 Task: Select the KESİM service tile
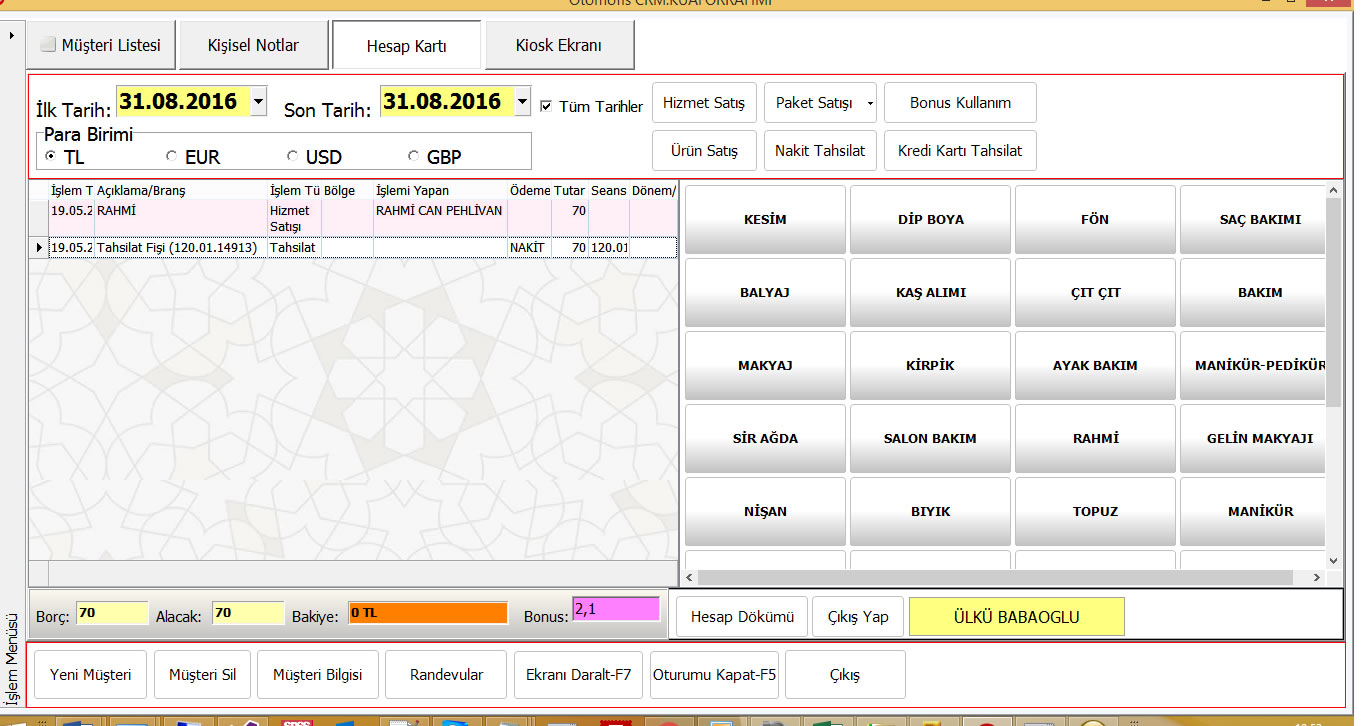click(765, 219)
